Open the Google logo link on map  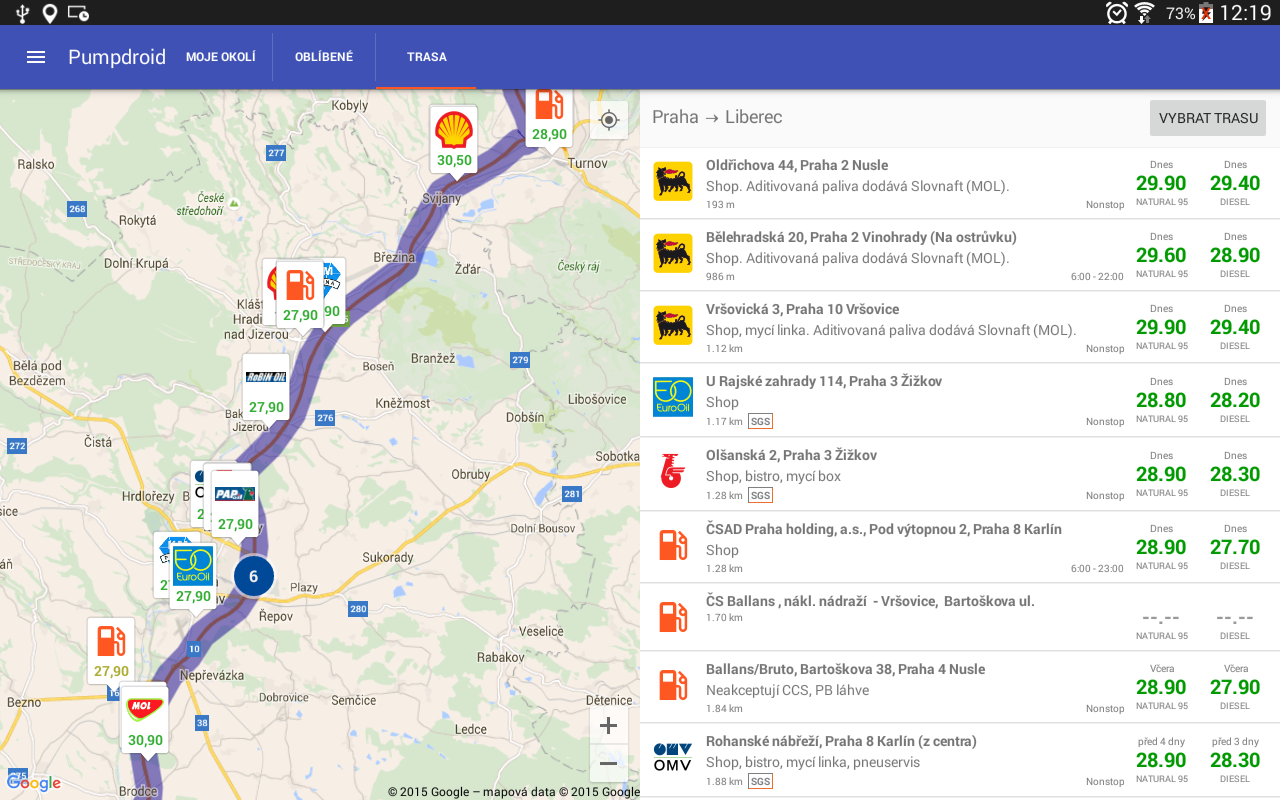[x=34, y=783]
